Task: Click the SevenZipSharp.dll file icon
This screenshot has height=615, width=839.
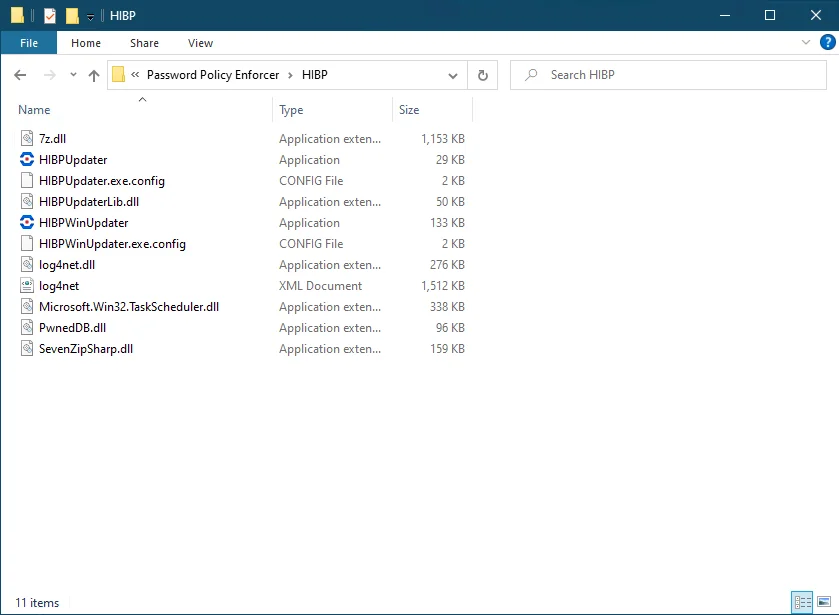Action: (27, 348)
